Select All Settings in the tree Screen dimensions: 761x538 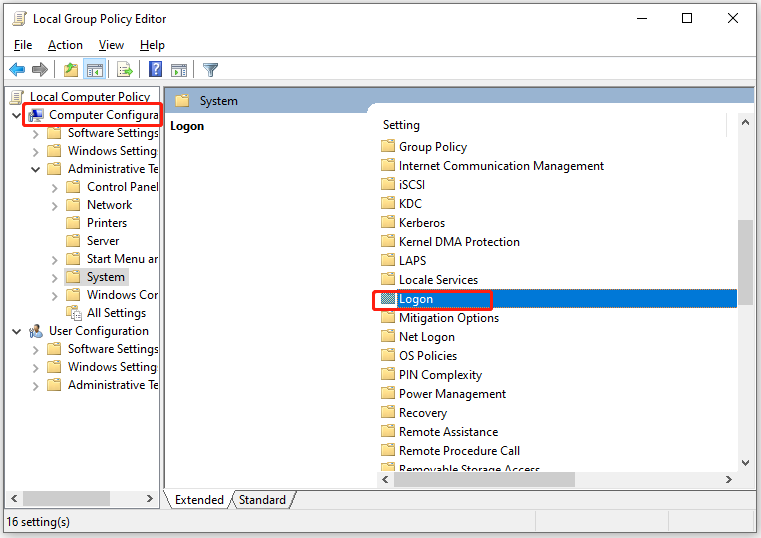coord(116,313)
